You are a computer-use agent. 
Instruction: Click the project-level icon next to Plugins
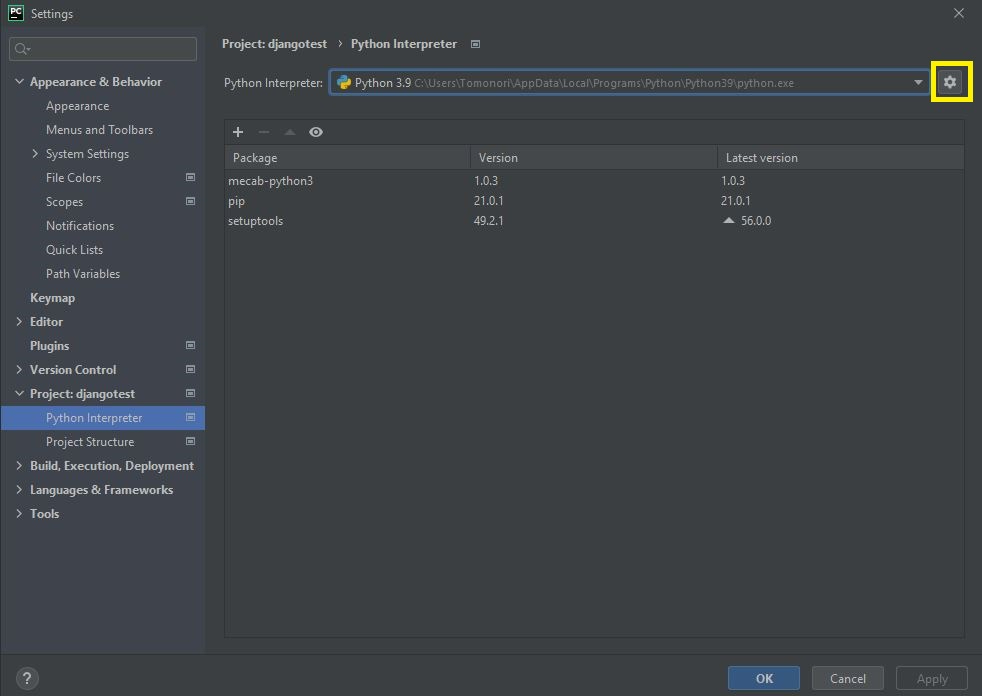click(x=190, y=346)
